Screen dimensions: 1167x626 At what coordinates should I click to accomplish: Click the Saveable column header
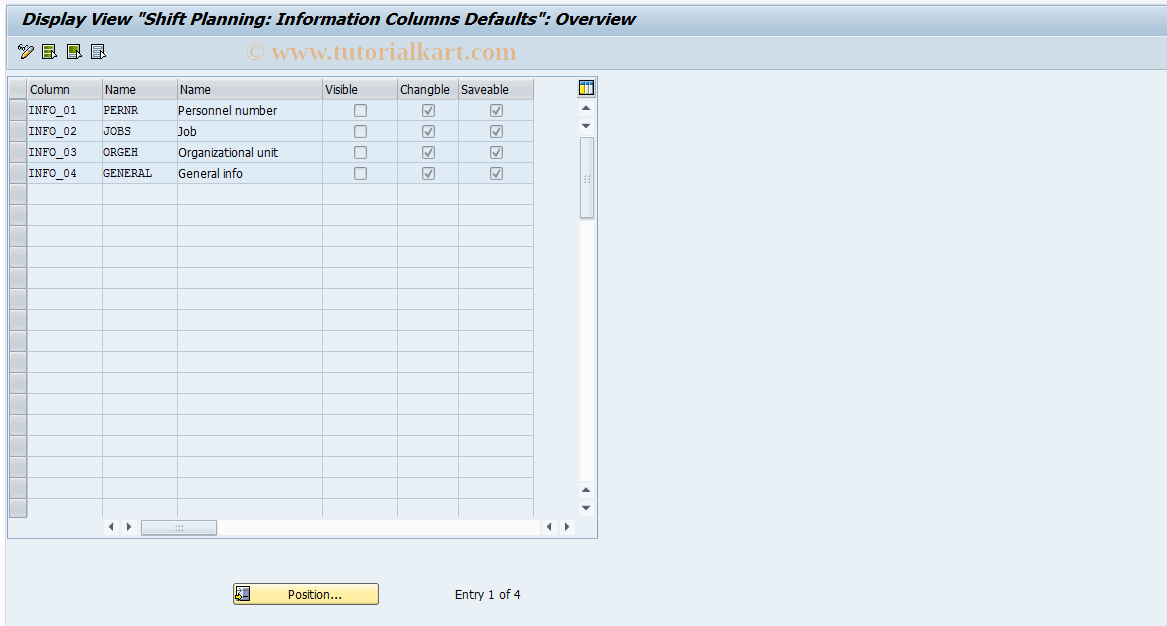(x=496, y=89)
